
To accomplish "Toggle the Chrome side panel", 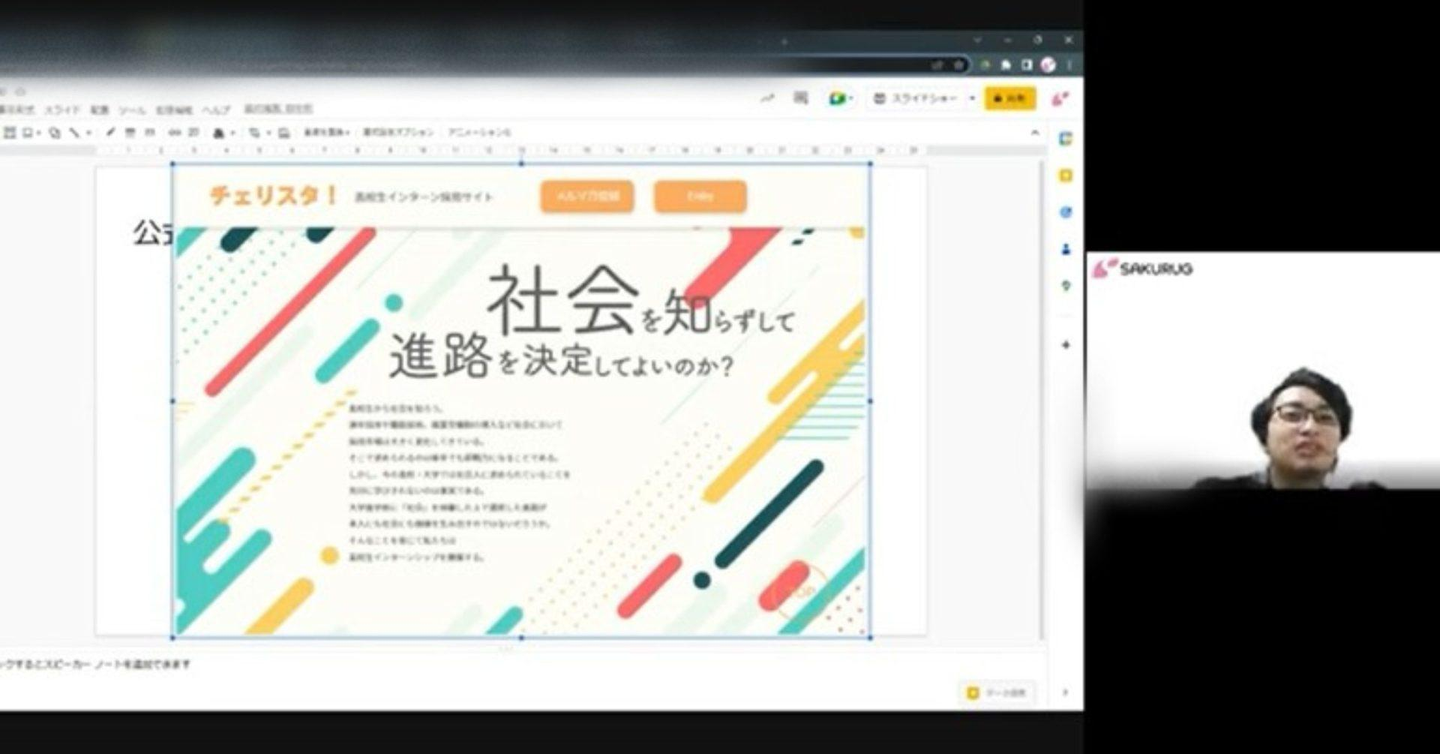I will 1026,64.
